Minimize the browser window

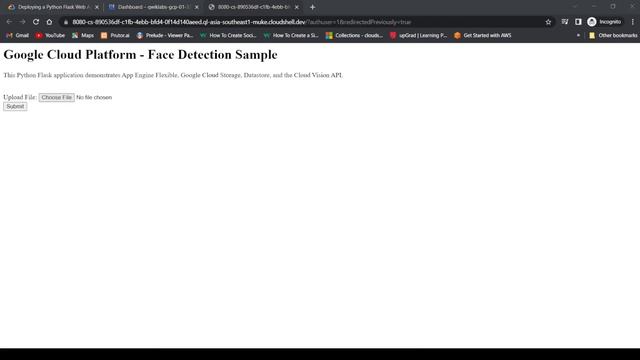pyautogui.click(x=594, y=7)
